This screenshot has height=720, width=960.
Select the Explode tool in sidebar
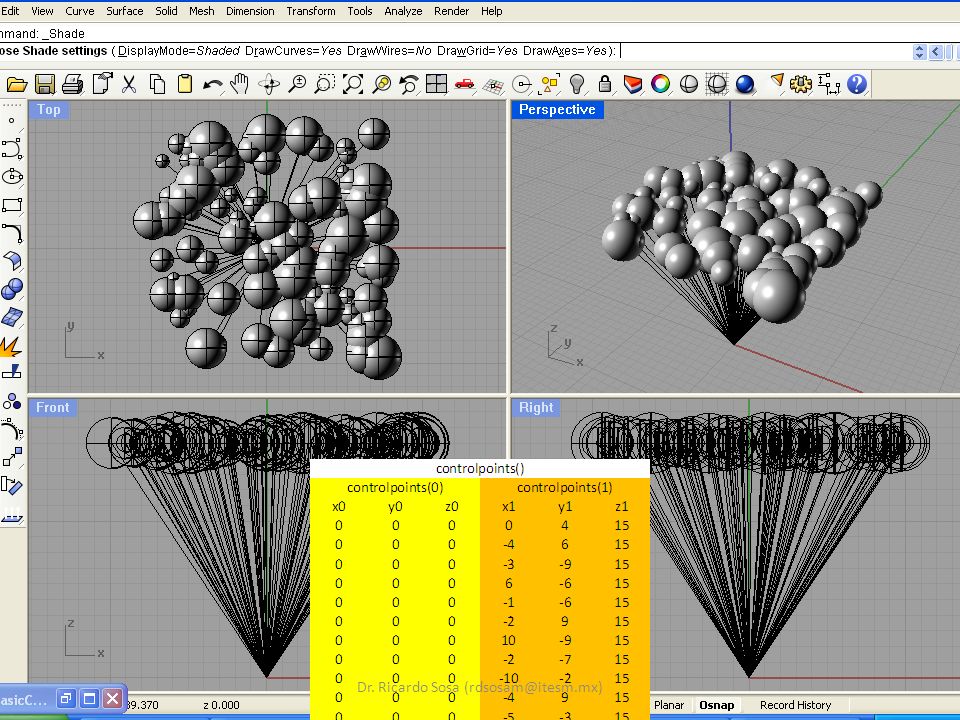pos(11,347)
